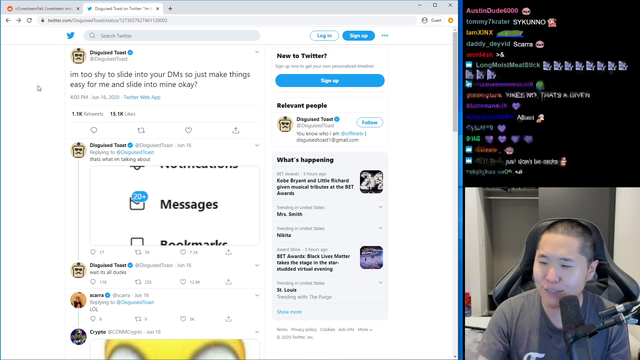Share 'wait its all dudes' tweet

coord(228,282)
